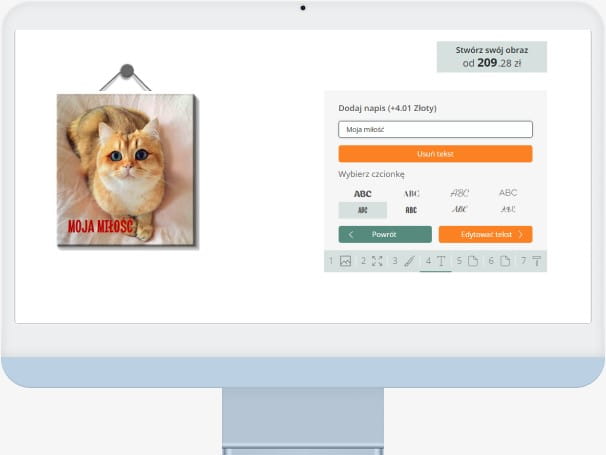Select step 3 brush icon

click(409, 261)
